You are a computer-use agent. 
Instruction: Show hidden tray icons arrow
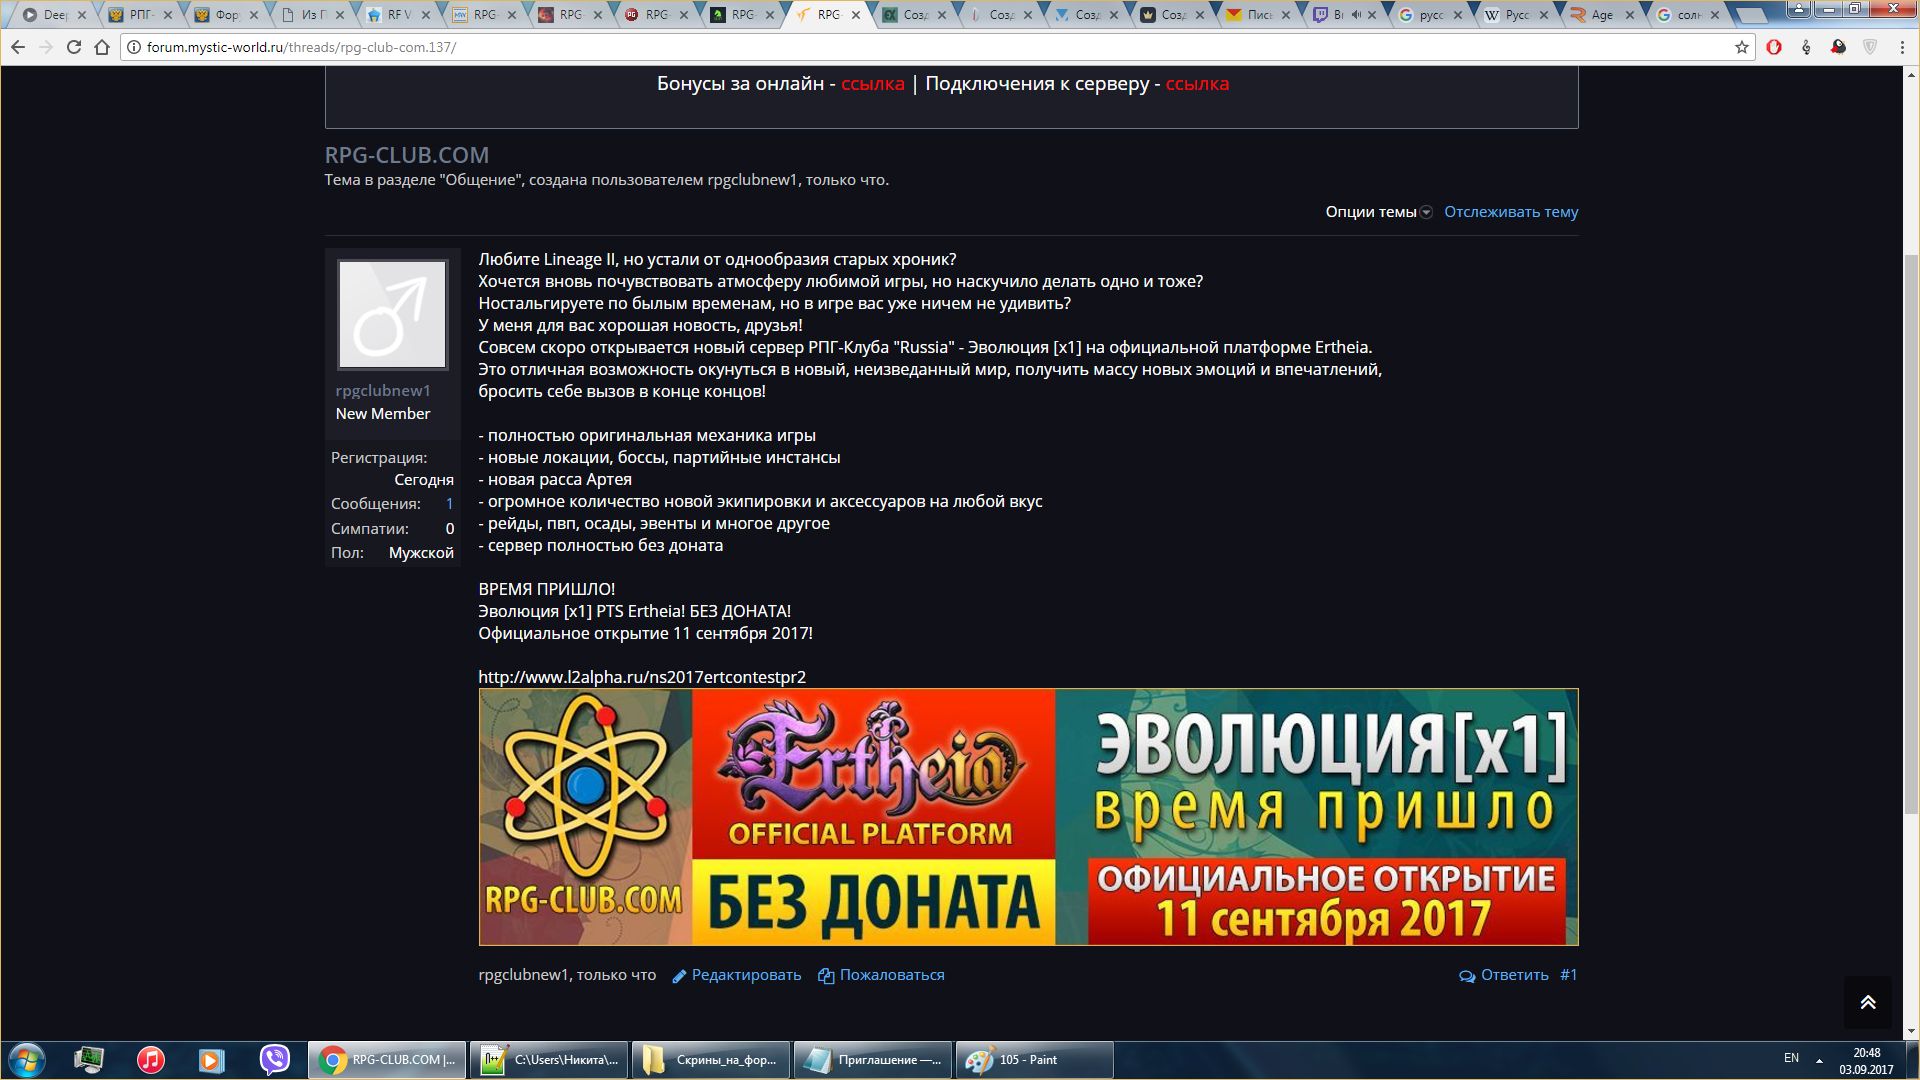point(1819,1060)
